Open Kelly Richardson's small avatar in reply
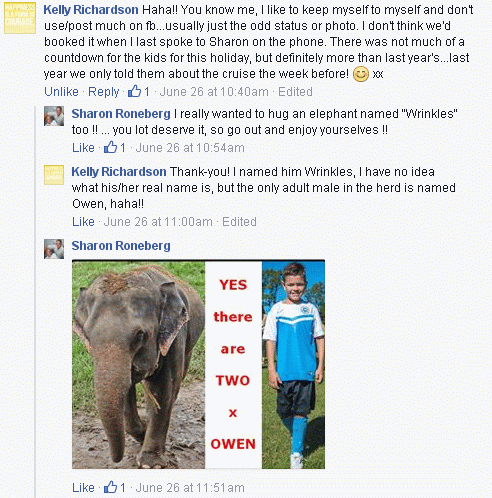 (x=54, y=175)
